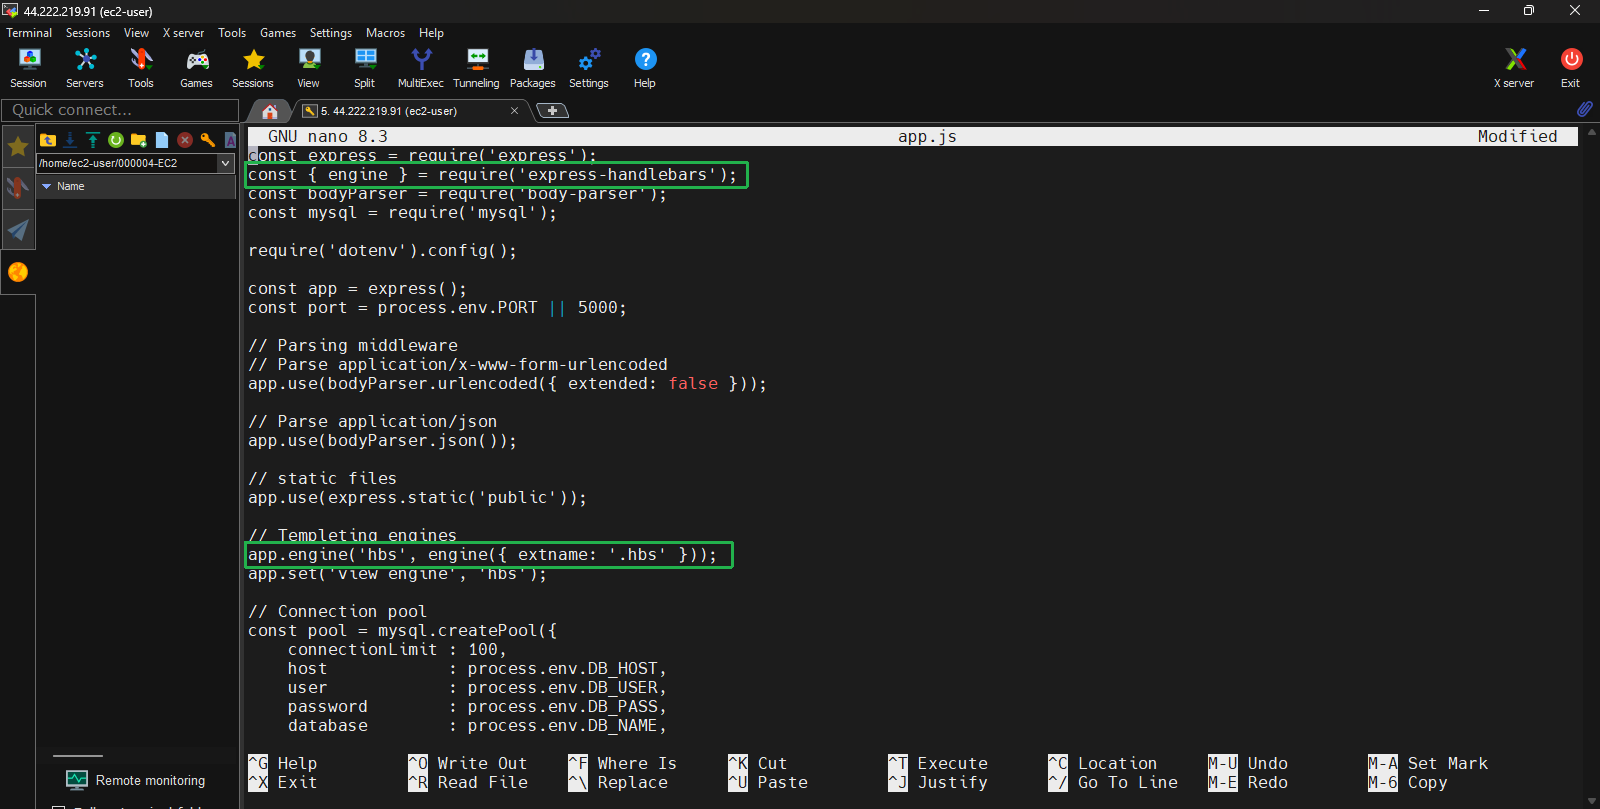This screenshot has width=1600, height=809.
Task: Open the Settings gears toolbar icon
Action: pos(589,68)
